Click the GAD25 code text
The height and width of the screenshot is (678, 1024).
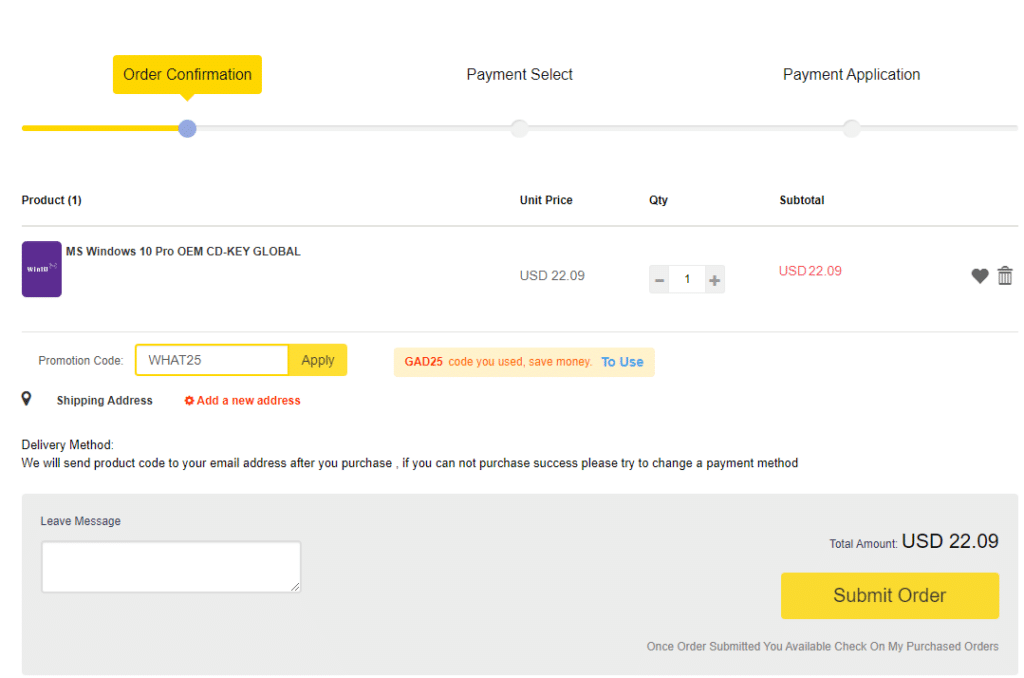(x=424, y=362)
